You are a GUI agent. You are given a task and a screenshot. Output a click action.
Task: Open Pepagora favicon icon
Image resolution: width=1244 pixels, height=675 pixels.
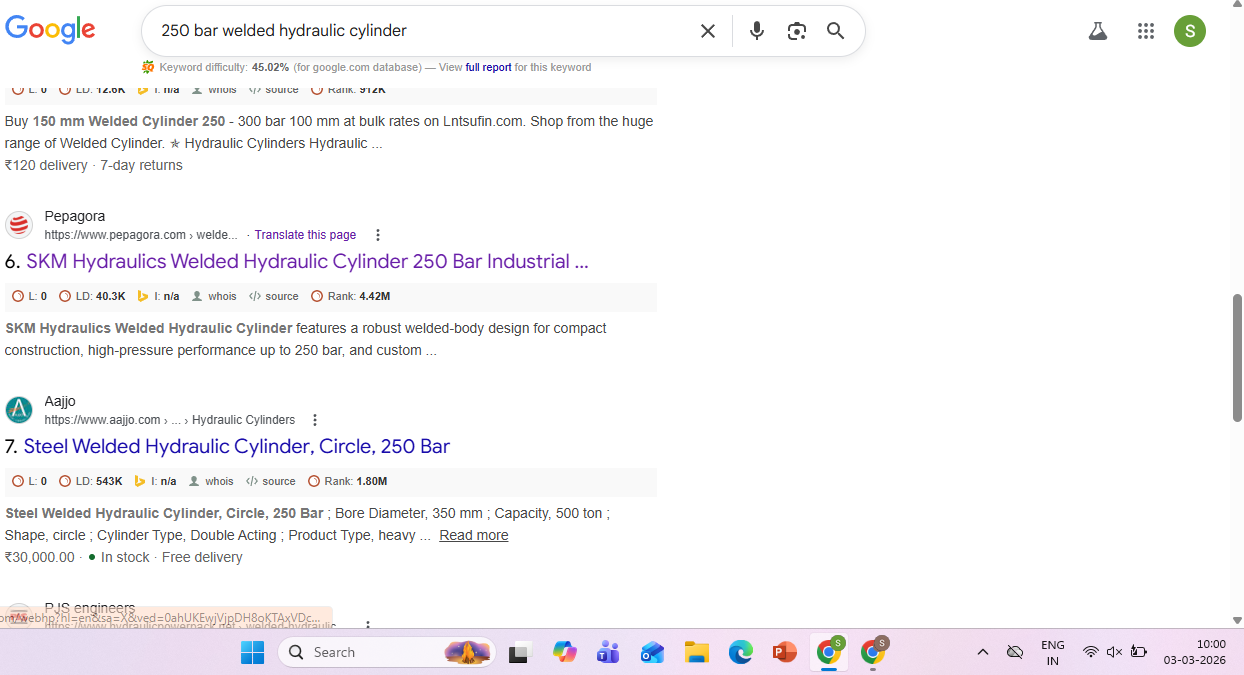point(19,225)
